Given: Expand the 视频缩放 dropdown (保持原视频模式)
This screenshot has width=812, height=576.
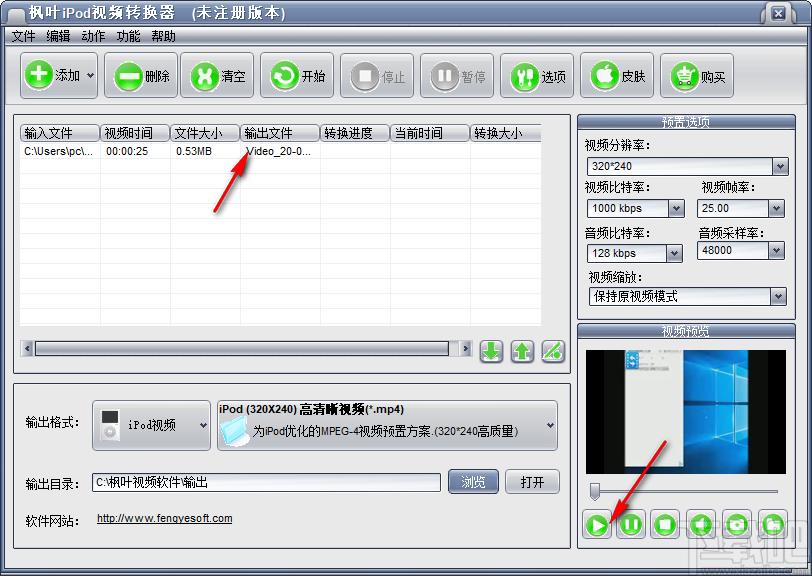Looking at the screenshot, I should (x=778, y=297).
